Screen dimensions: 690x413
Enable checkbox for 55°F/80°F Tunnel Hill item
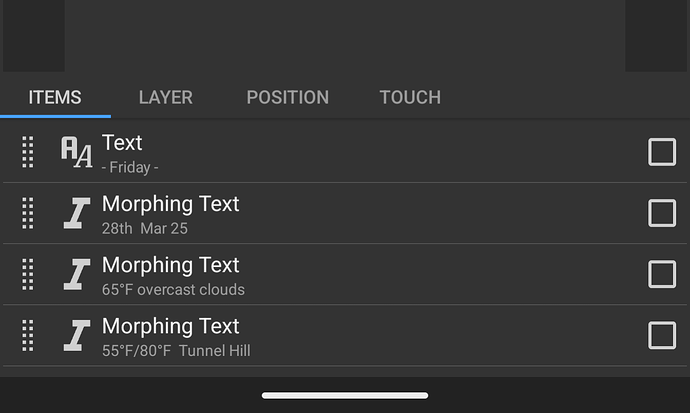662,335
